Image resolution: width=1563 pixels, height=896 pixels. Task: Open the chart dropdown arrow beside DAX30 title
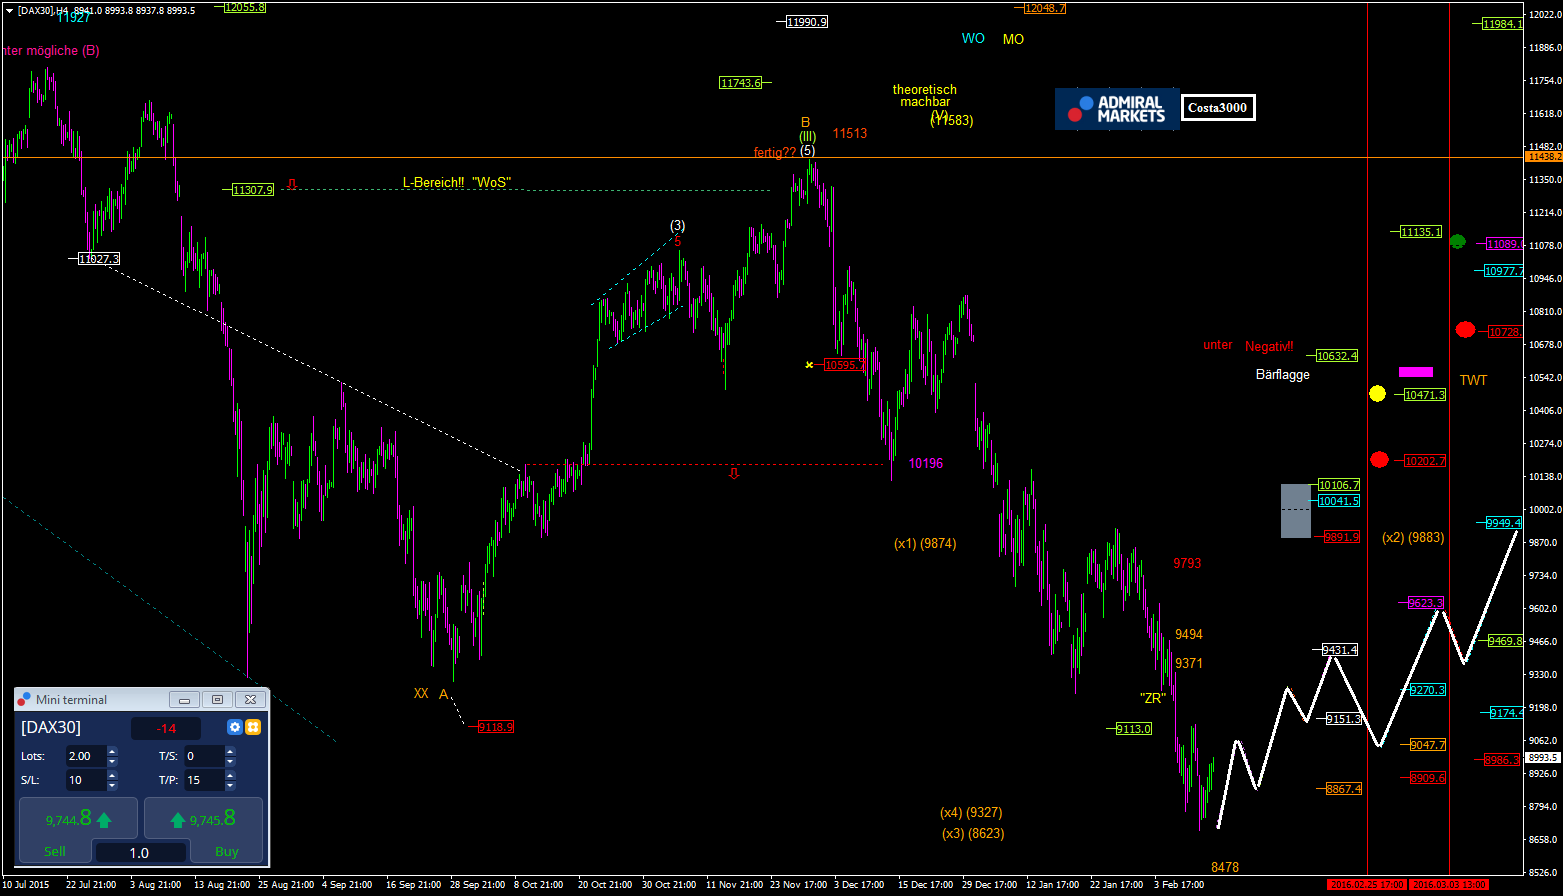pos(9,10)
